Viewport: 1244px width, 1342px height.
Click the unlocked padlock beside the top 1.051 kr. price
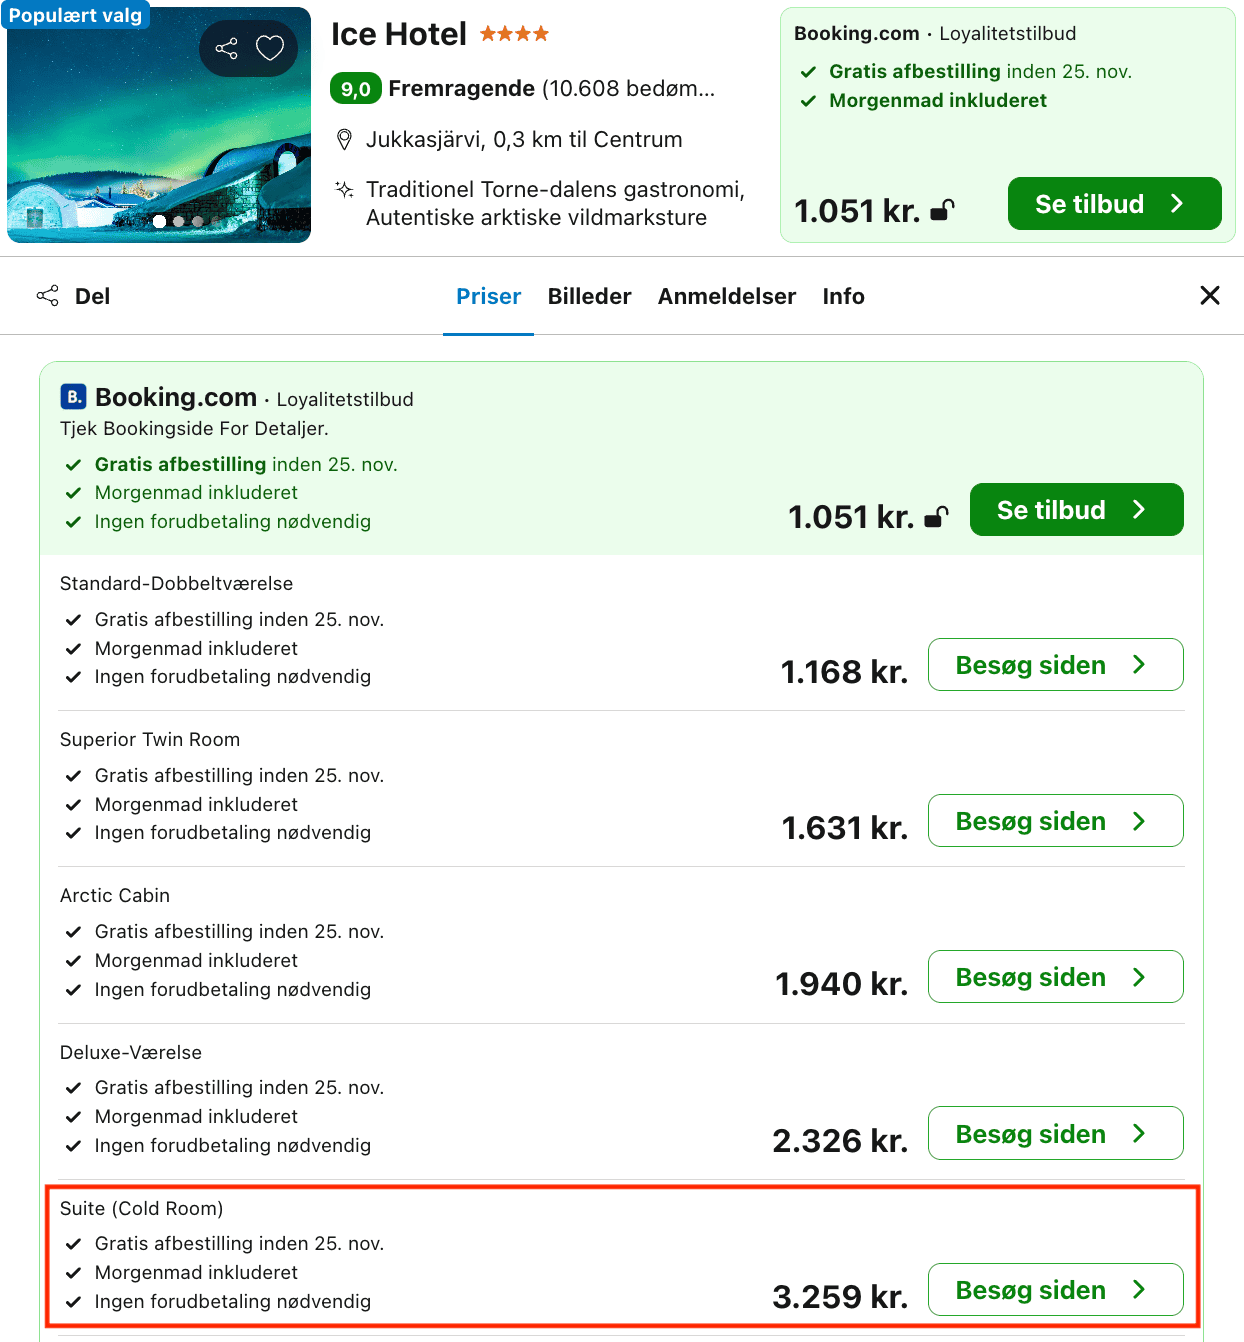point(942,210)
